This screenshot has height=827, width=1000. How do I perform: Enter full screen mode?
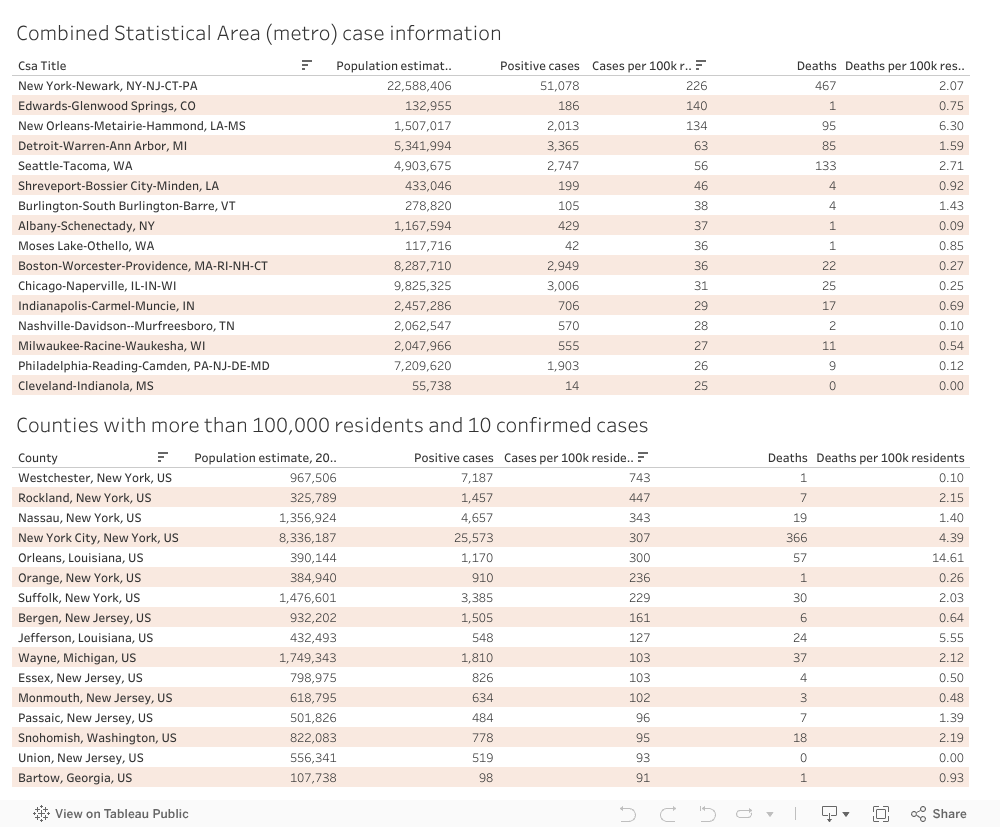(x=881, y=813)
